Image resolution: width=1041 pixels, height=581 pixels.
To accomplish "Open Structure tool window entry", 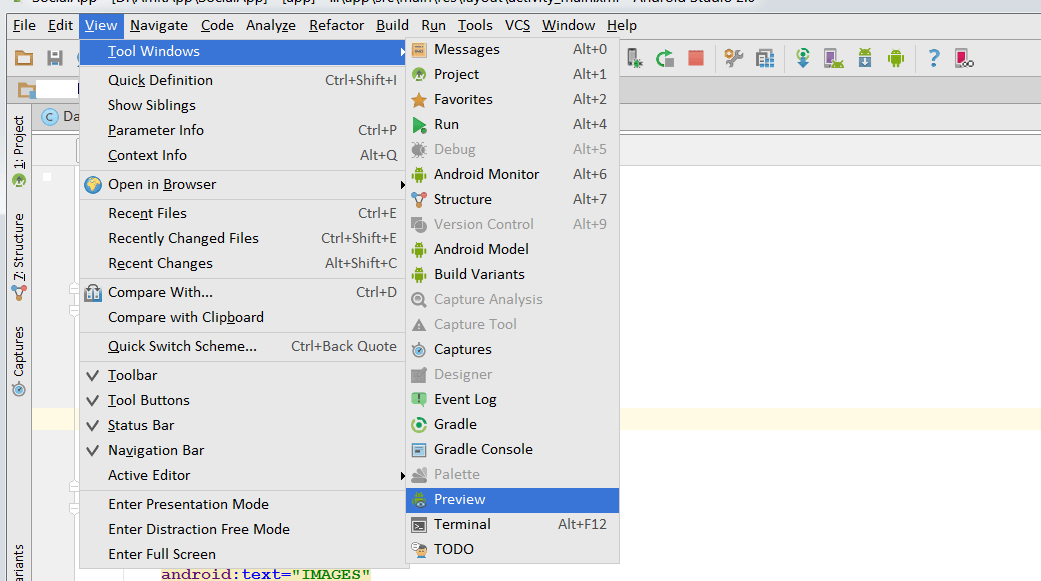I will [x=512, y=199].
